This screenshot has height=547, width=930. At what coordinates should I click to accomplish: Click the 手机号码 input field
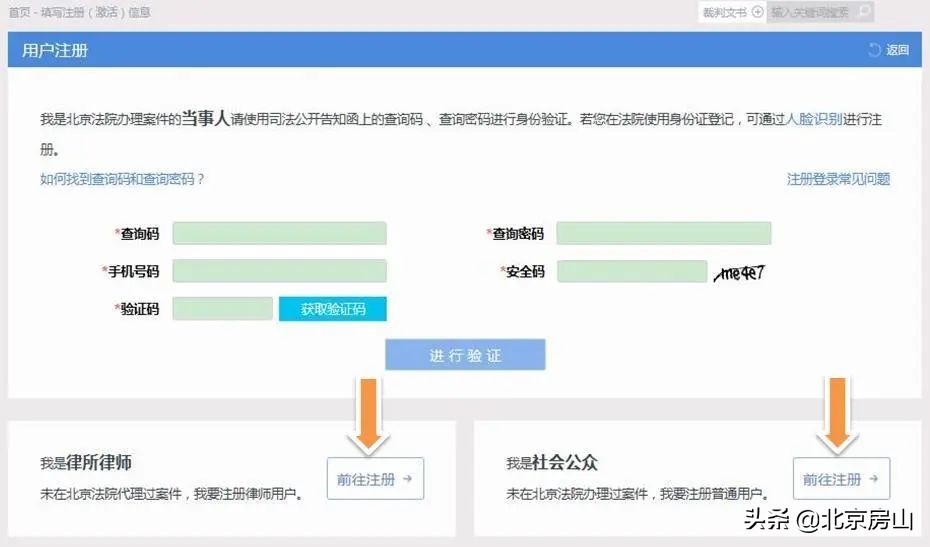279,271
